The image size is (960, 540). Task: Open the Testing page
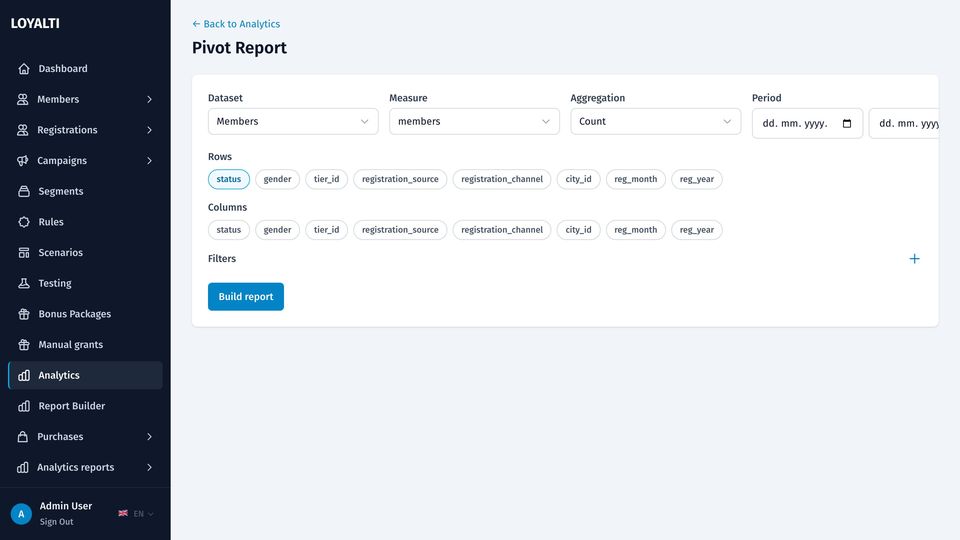85,283
